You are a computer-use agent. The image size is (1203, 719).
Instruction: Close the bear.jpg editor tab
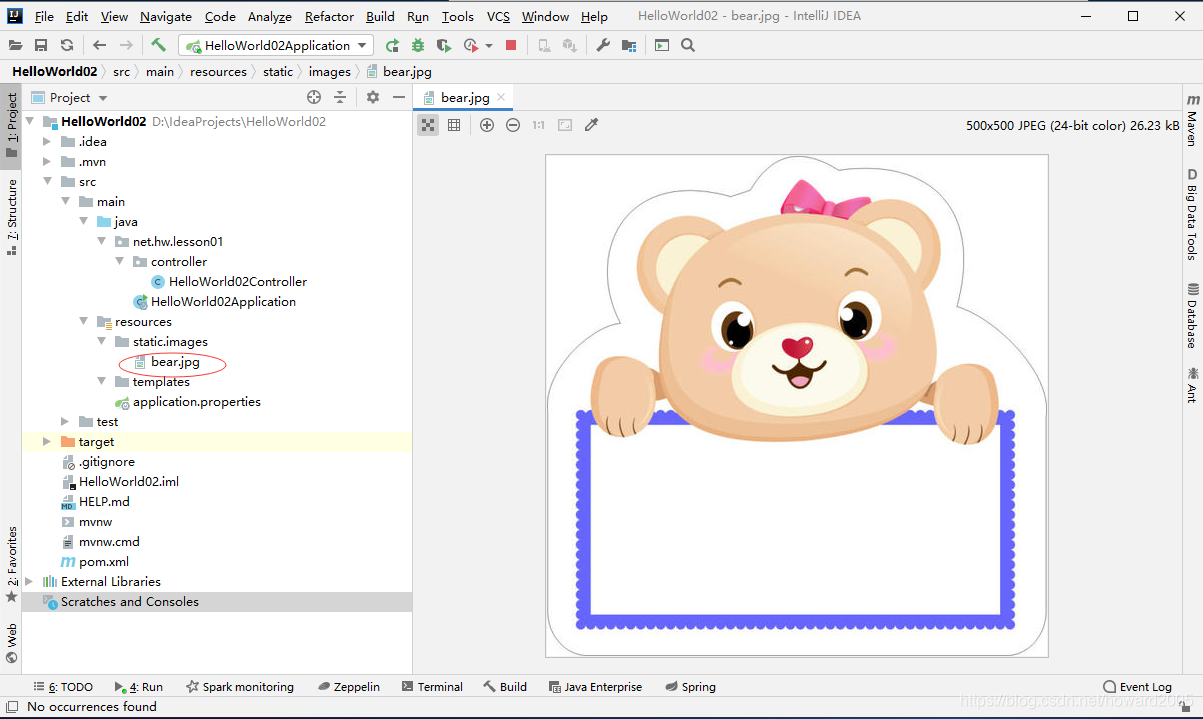tap(502, 97)
